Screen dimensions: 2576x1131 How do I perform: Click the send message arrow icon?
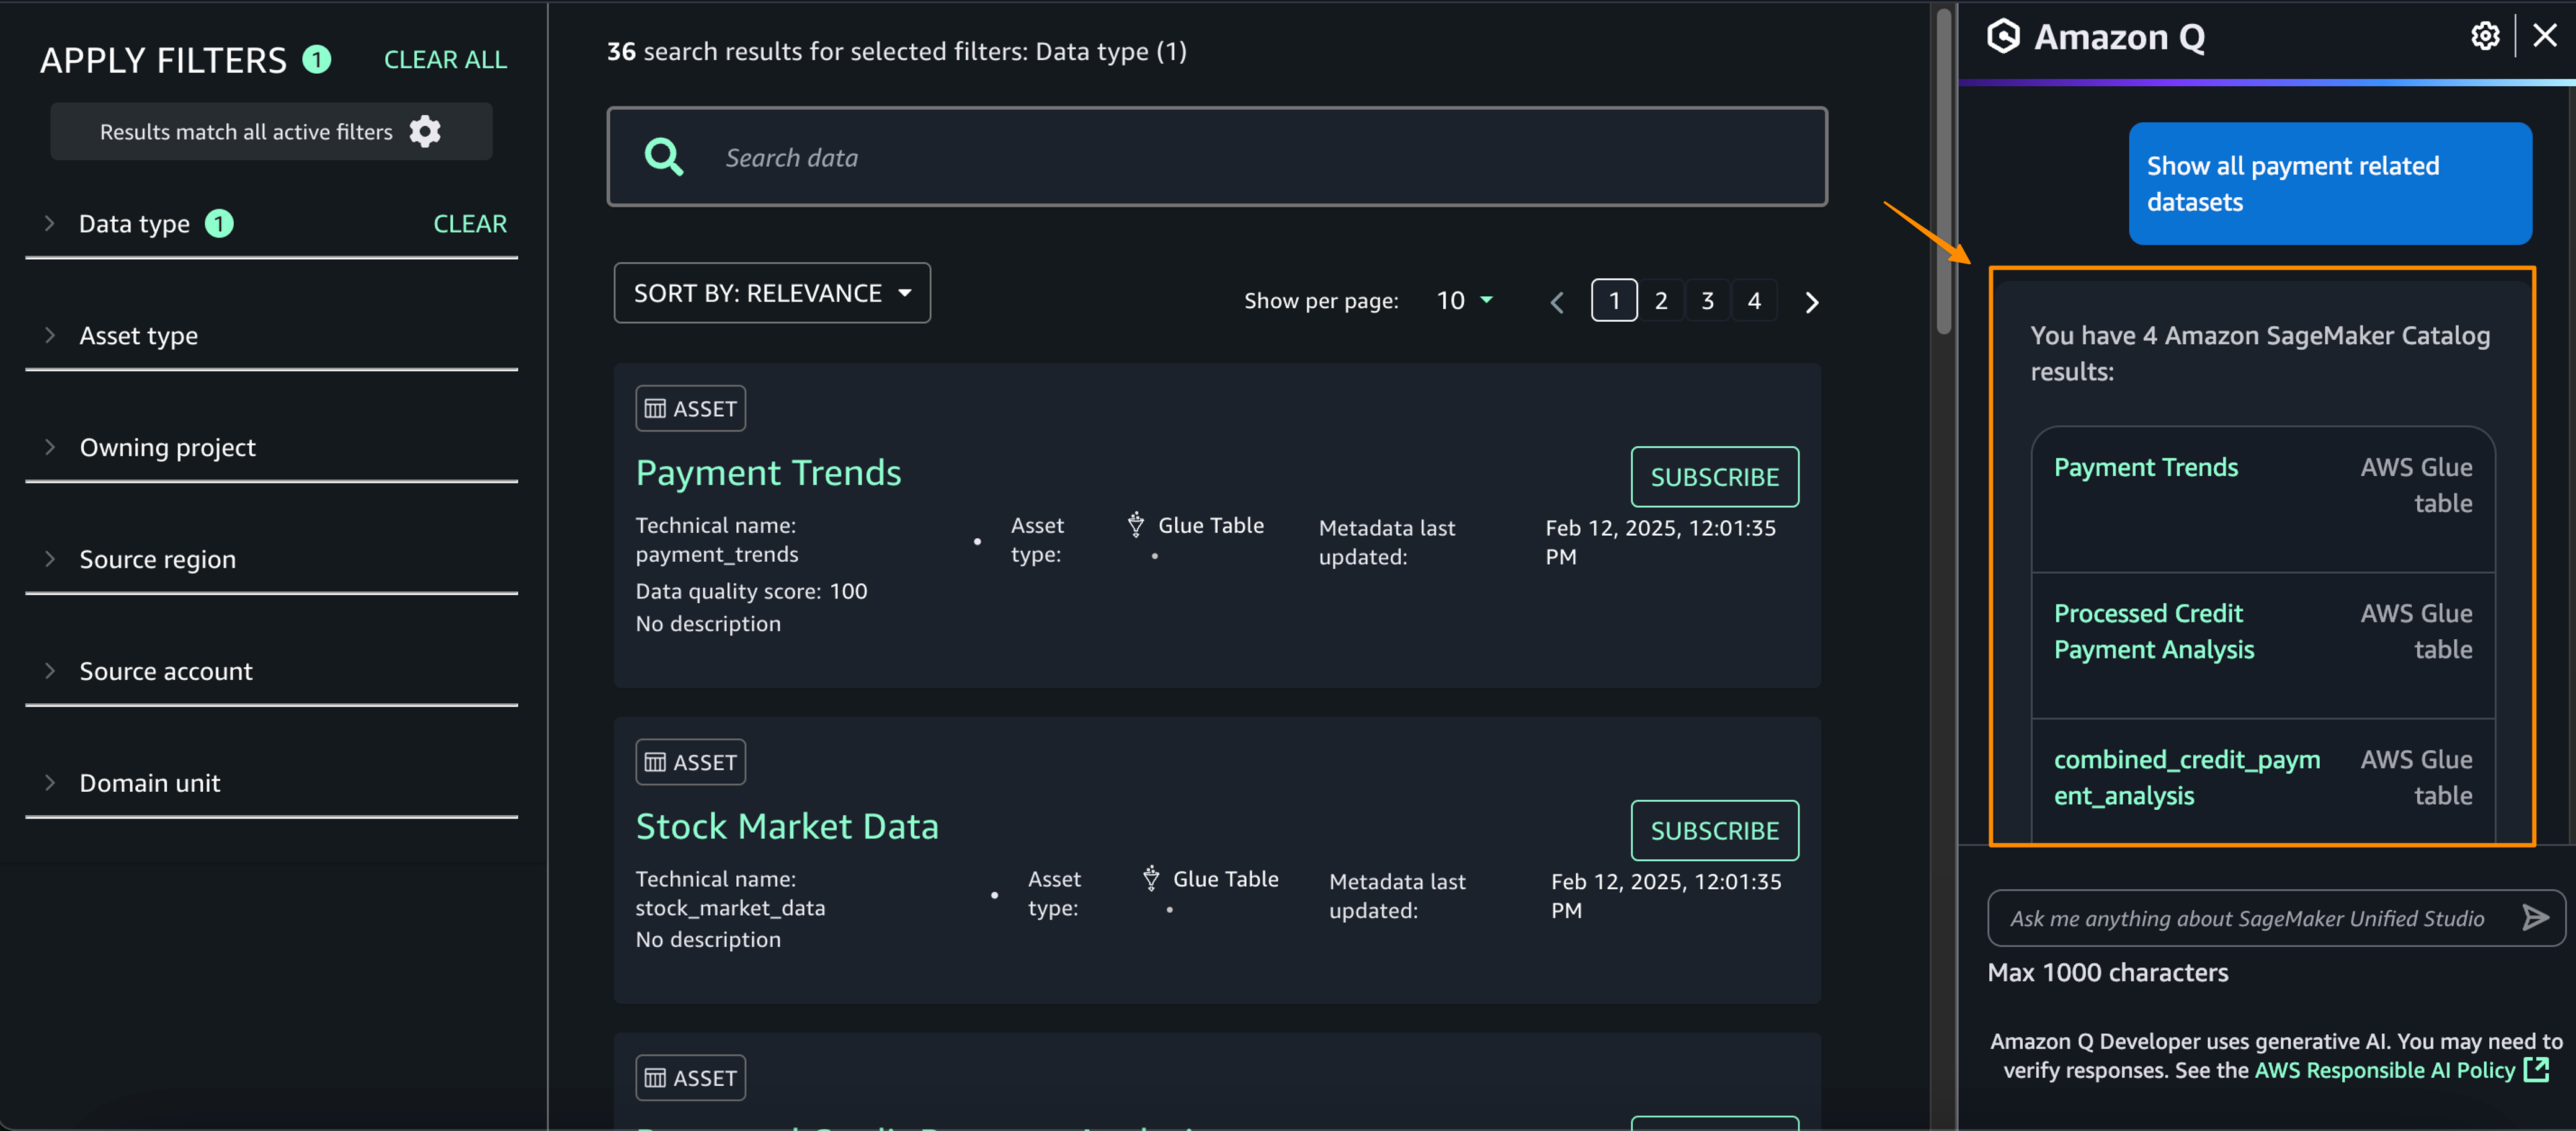tap(2534, 917)
